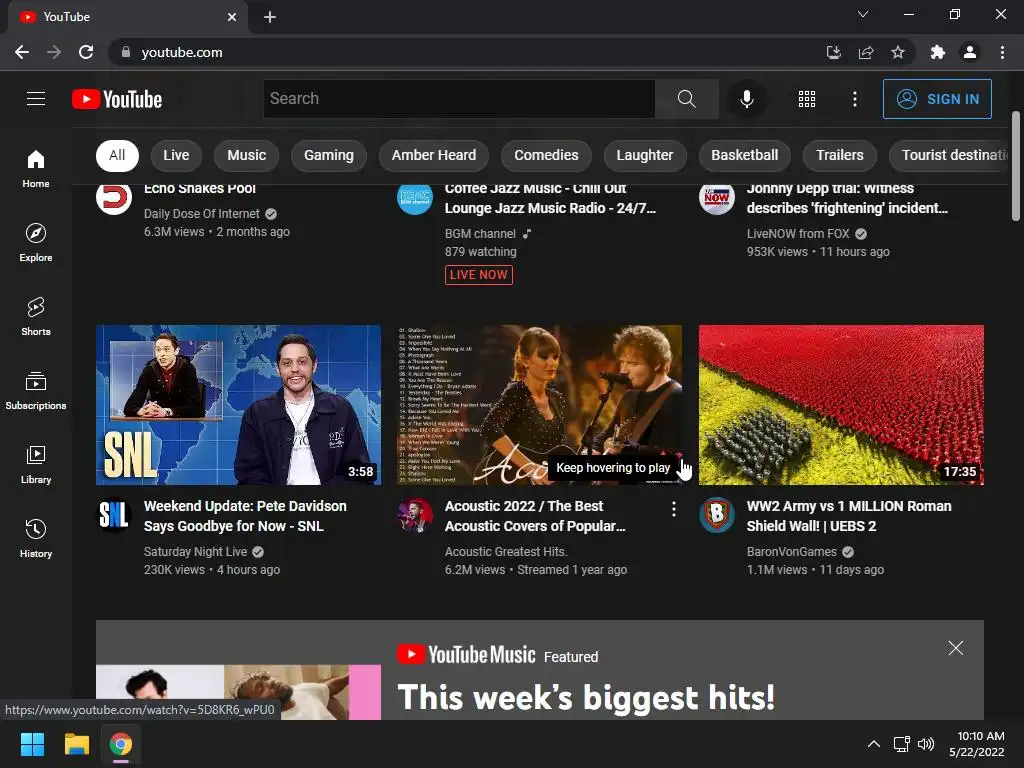This screenshot has width=1024, height=768.
Task: Open Daily Dose Of Internet channel avatar
Action: coord(114,198)
